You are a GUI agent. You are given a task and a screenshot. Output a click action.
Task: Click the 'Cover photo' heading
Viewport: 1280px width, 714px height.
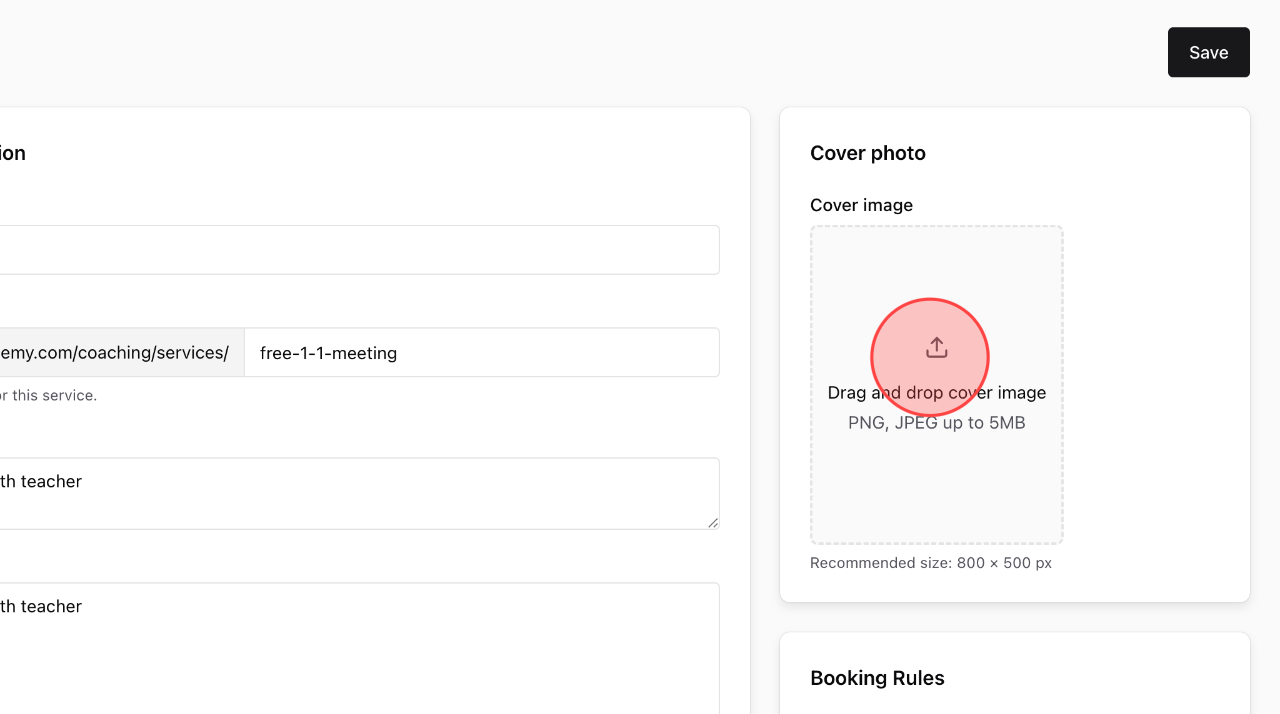click(868, 153)
